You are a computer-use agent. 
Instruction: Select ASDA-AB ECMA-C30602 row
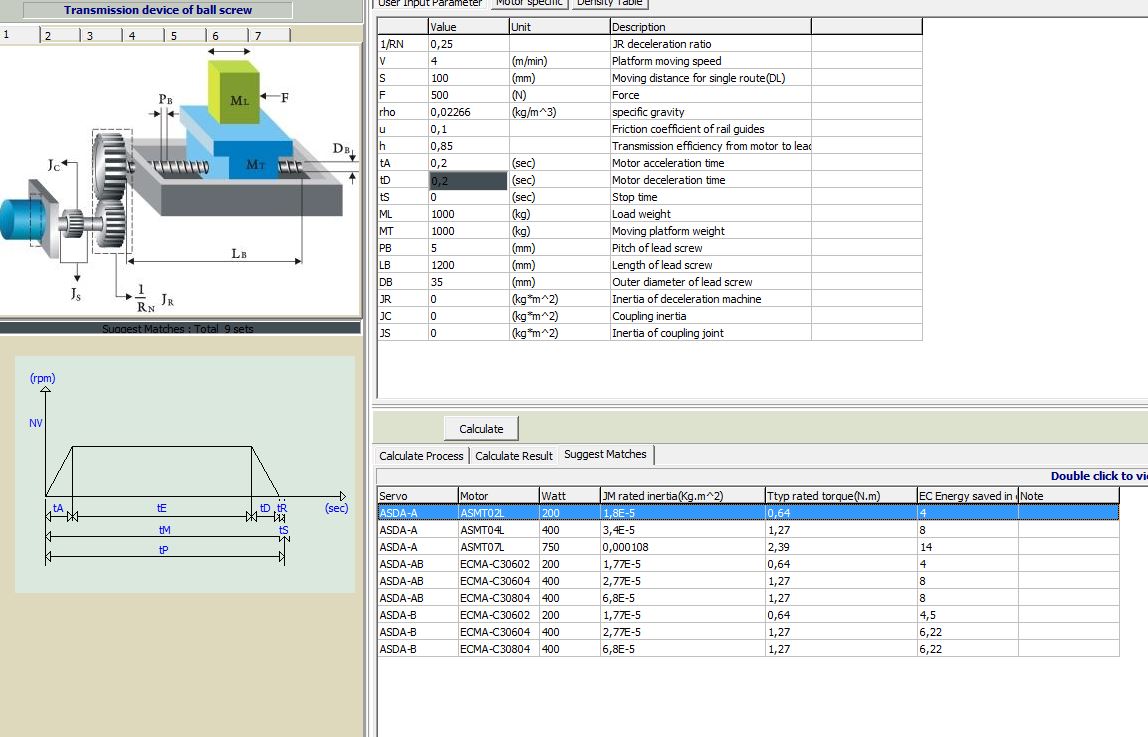(x=748, y=564)
